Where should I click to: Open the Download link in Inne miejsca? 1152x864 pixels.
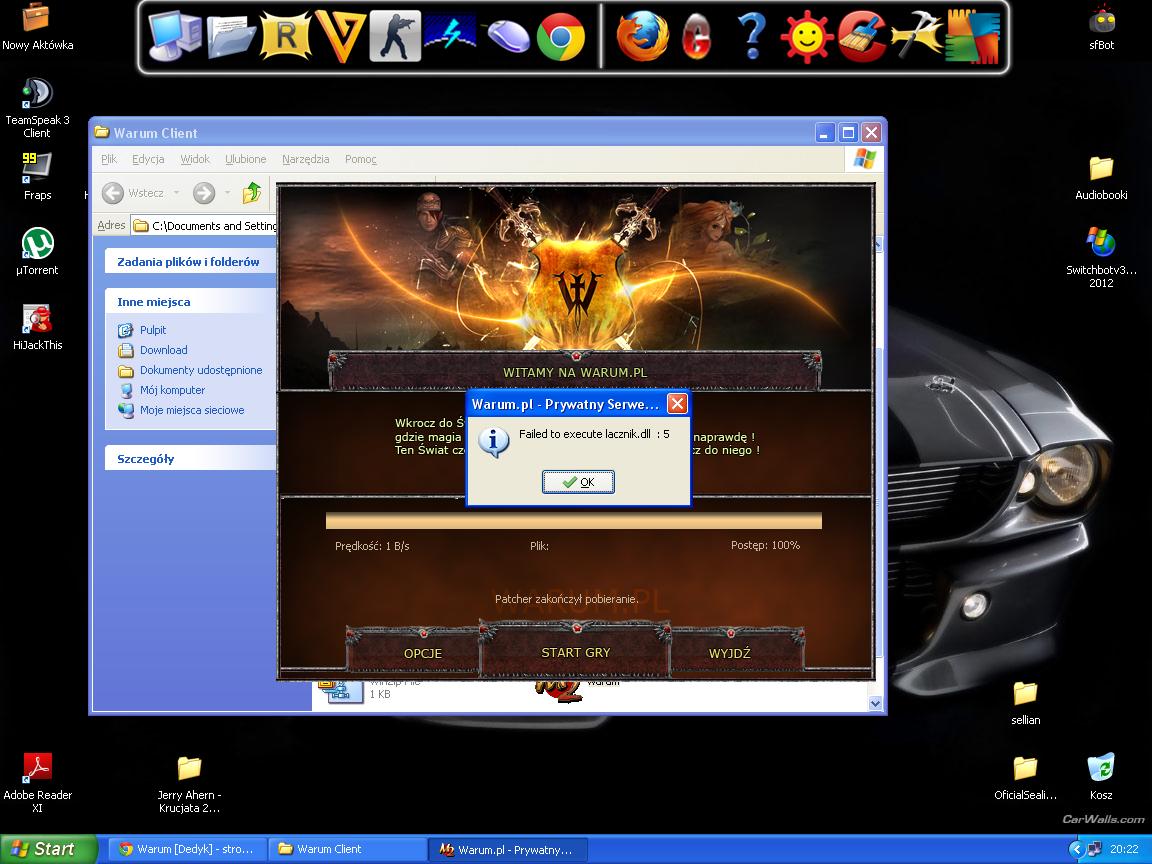tap(163, 350)
